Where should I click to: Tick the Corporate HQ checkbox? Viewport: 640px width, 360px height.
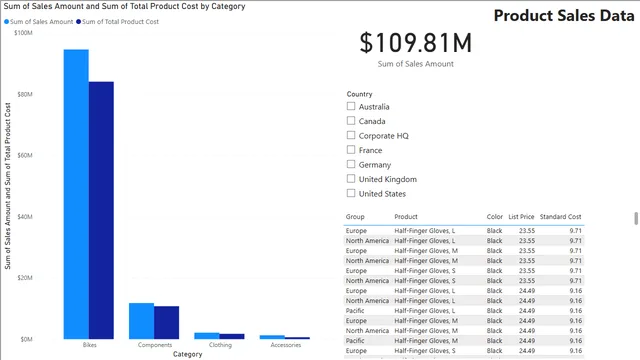pos(351,135)
